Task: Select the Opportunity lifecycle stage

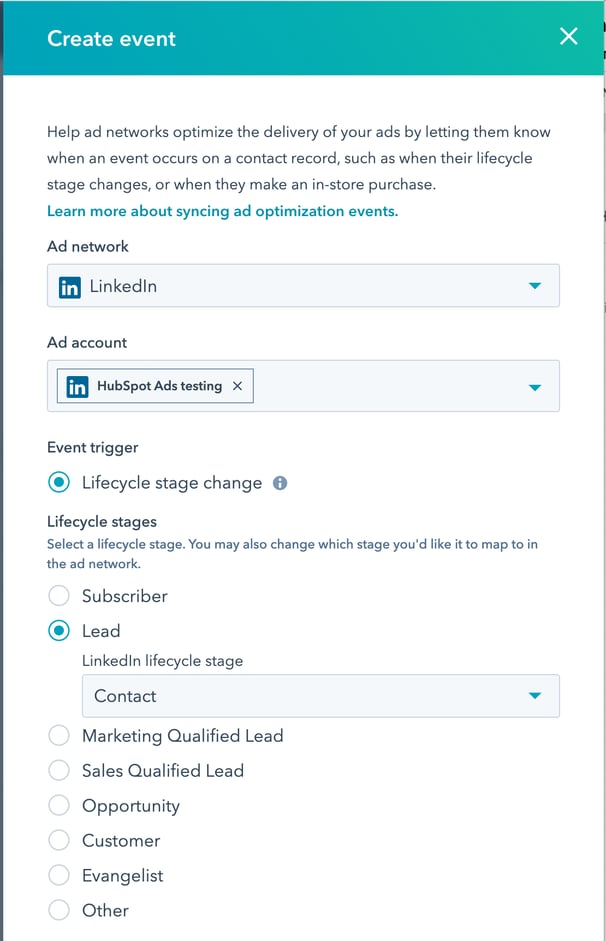Action: [x=60, y=806]
